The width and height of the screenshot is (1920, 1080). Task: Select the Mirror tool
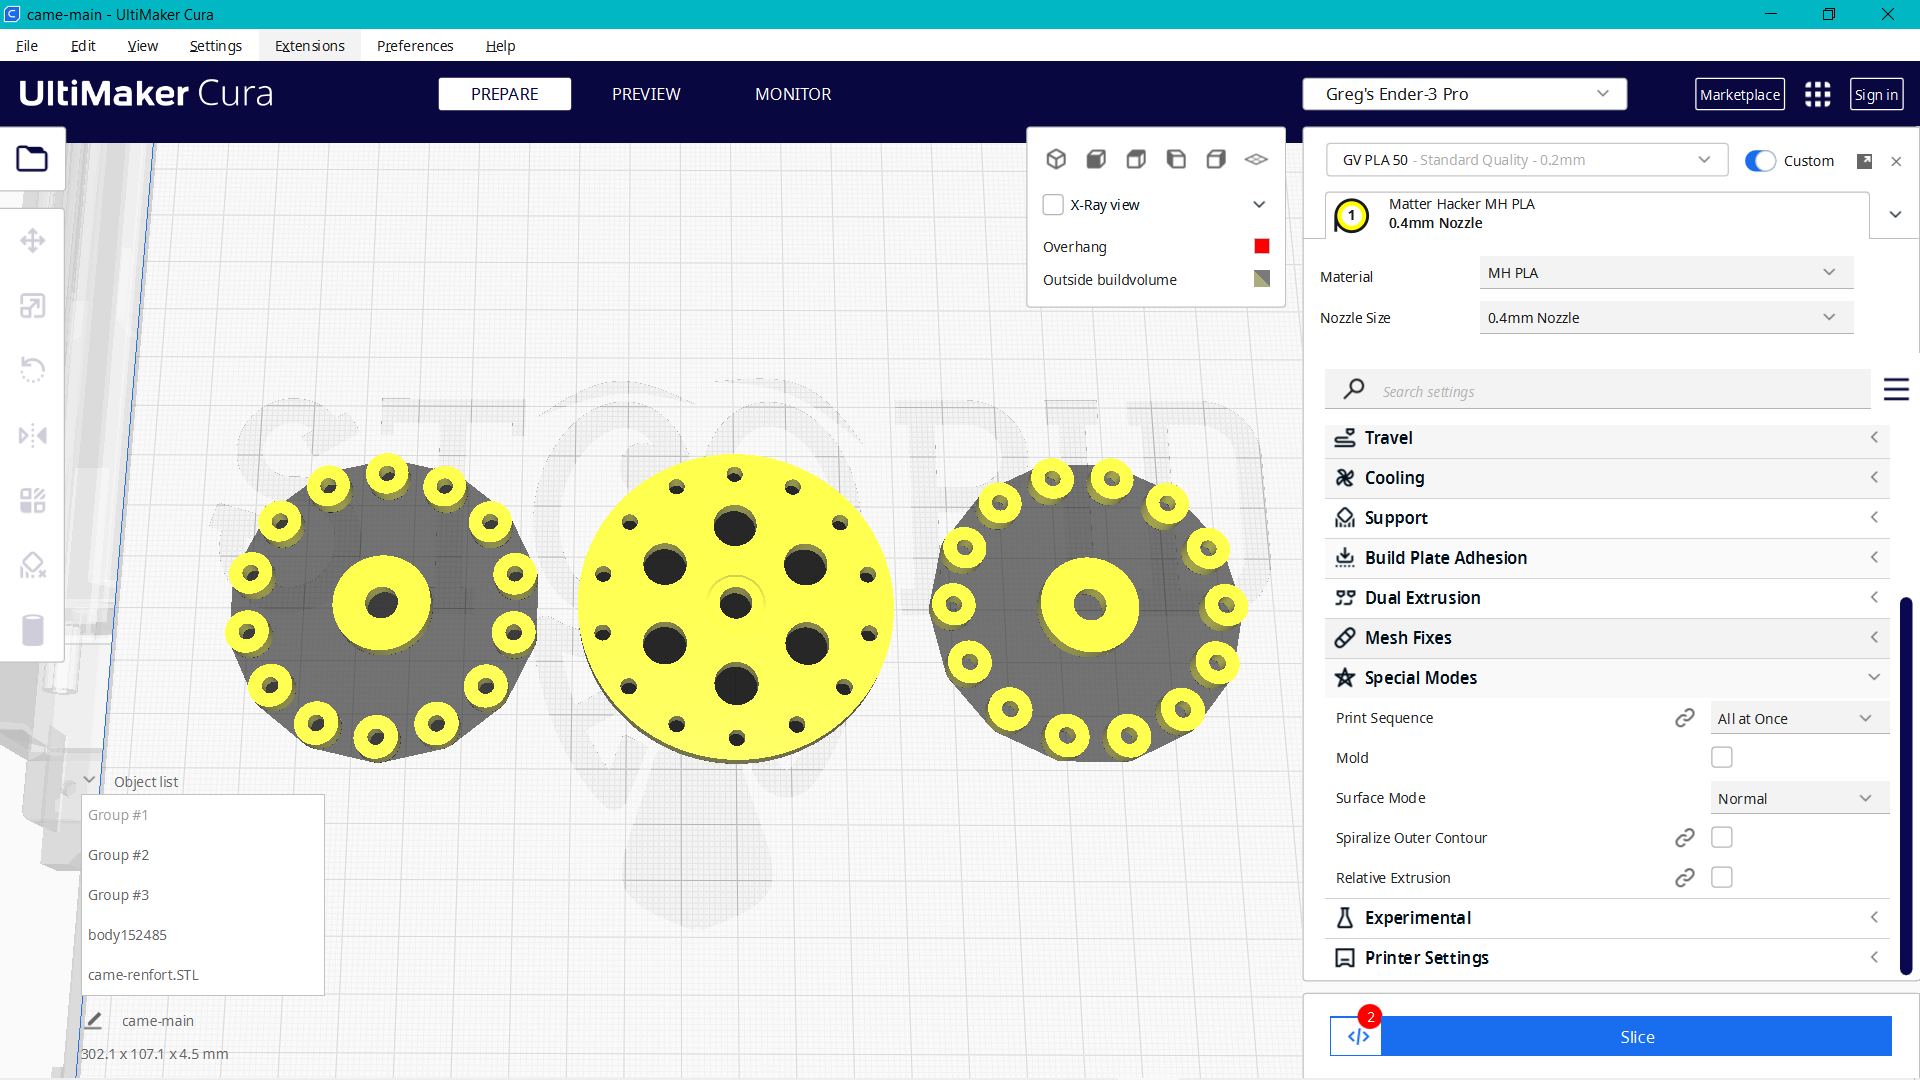(33, 435)
